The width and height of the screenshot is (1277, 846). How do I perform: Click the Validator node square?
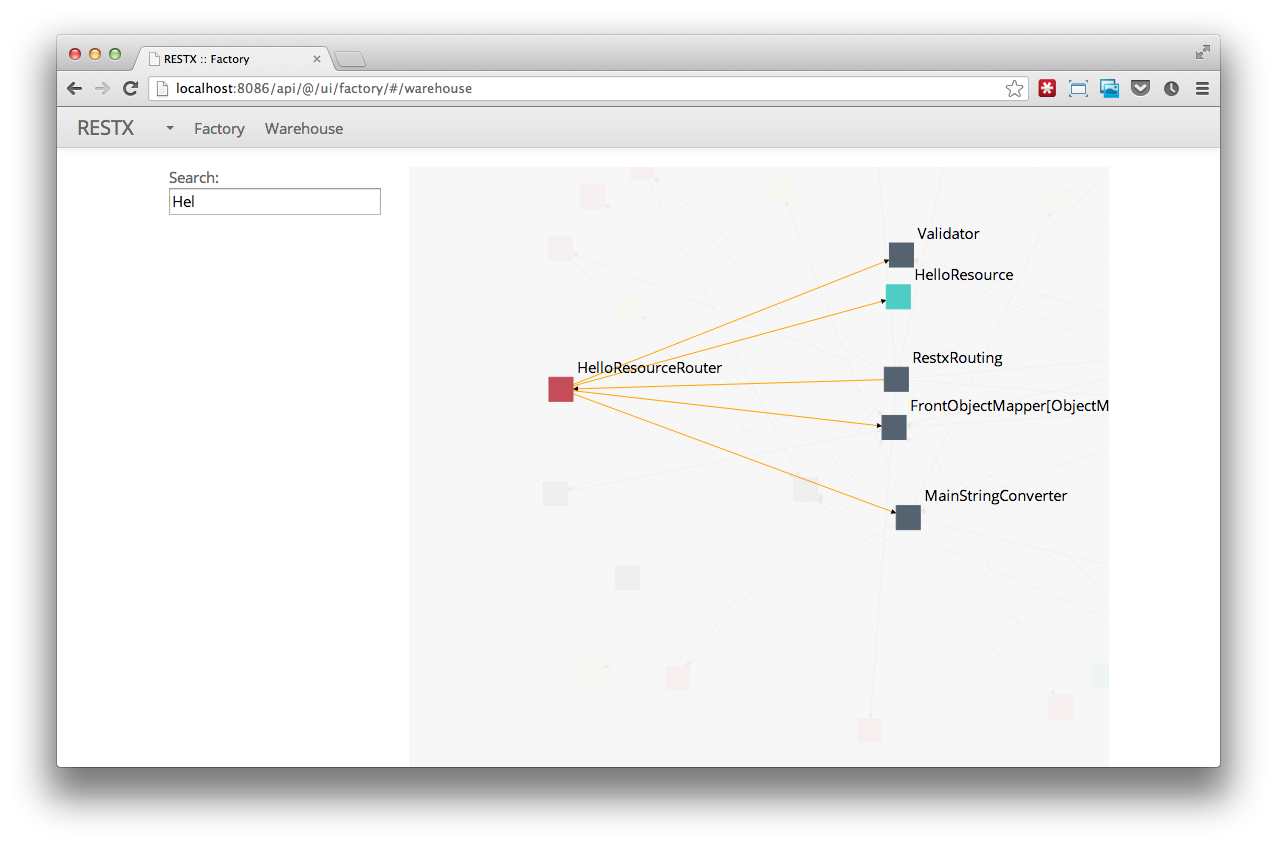pos(900,255)
